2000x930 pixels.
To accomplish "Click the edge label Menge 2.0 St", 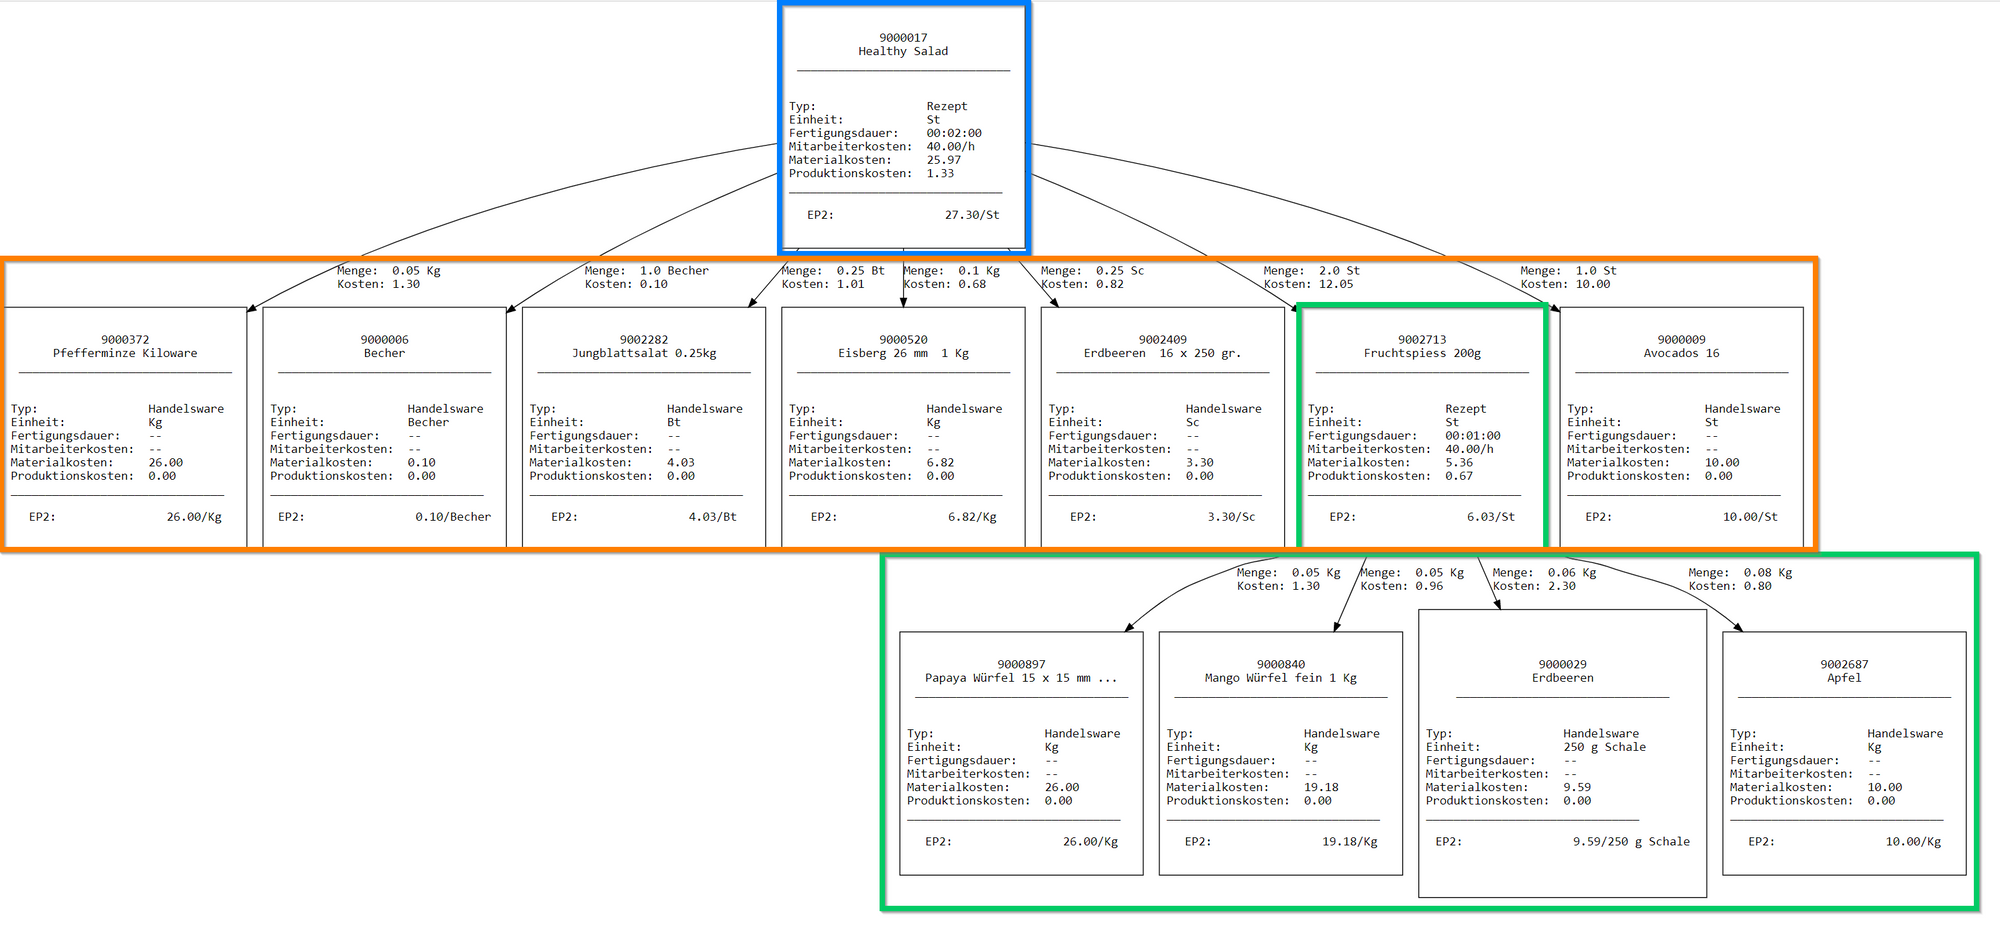I will pos(1311,271).
